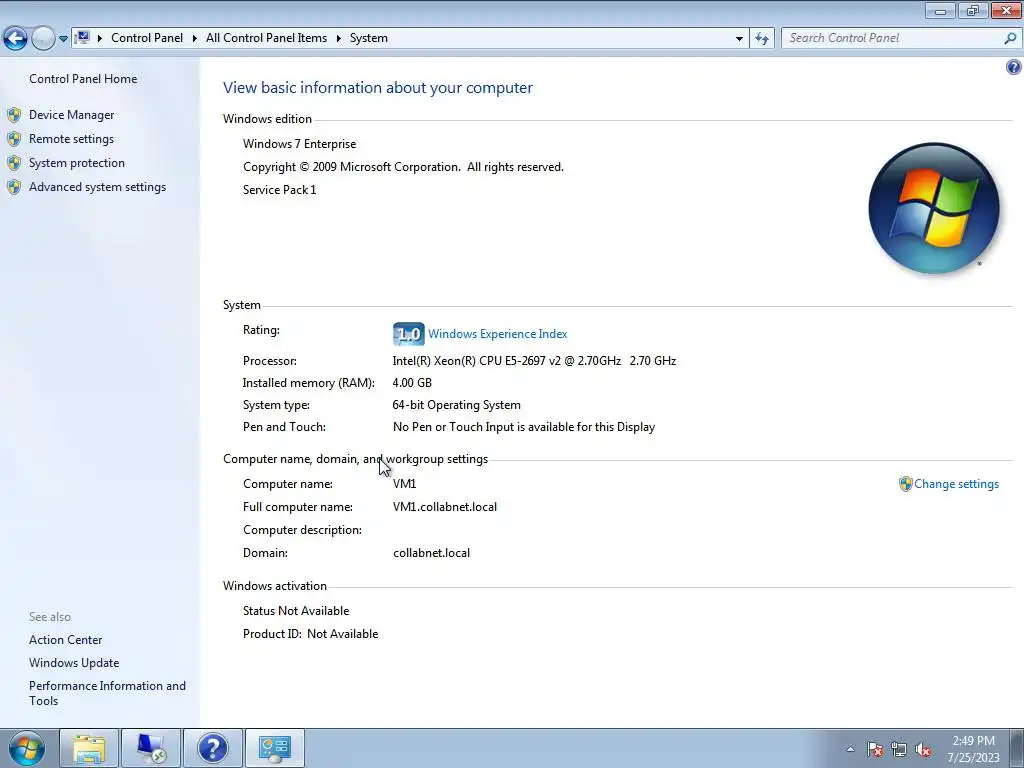Select the Control Panel taskbar button

[275, 748]
